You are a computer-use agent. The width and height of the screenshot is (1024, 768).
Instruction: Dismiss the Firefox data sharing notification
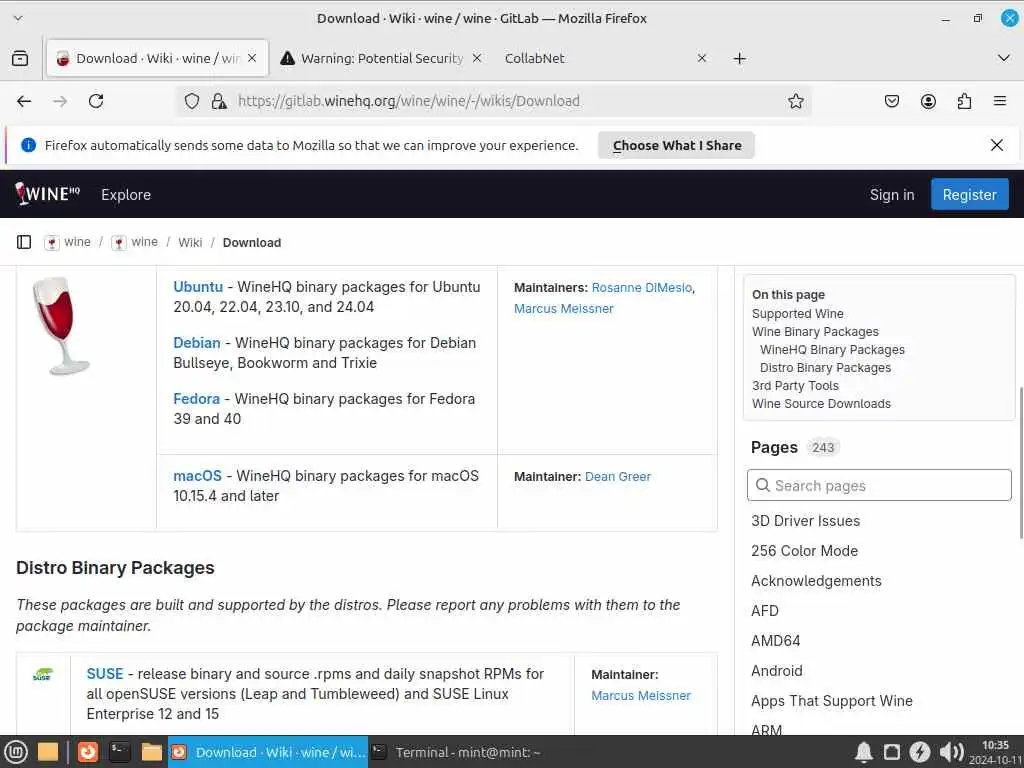(x=997, y=145)
